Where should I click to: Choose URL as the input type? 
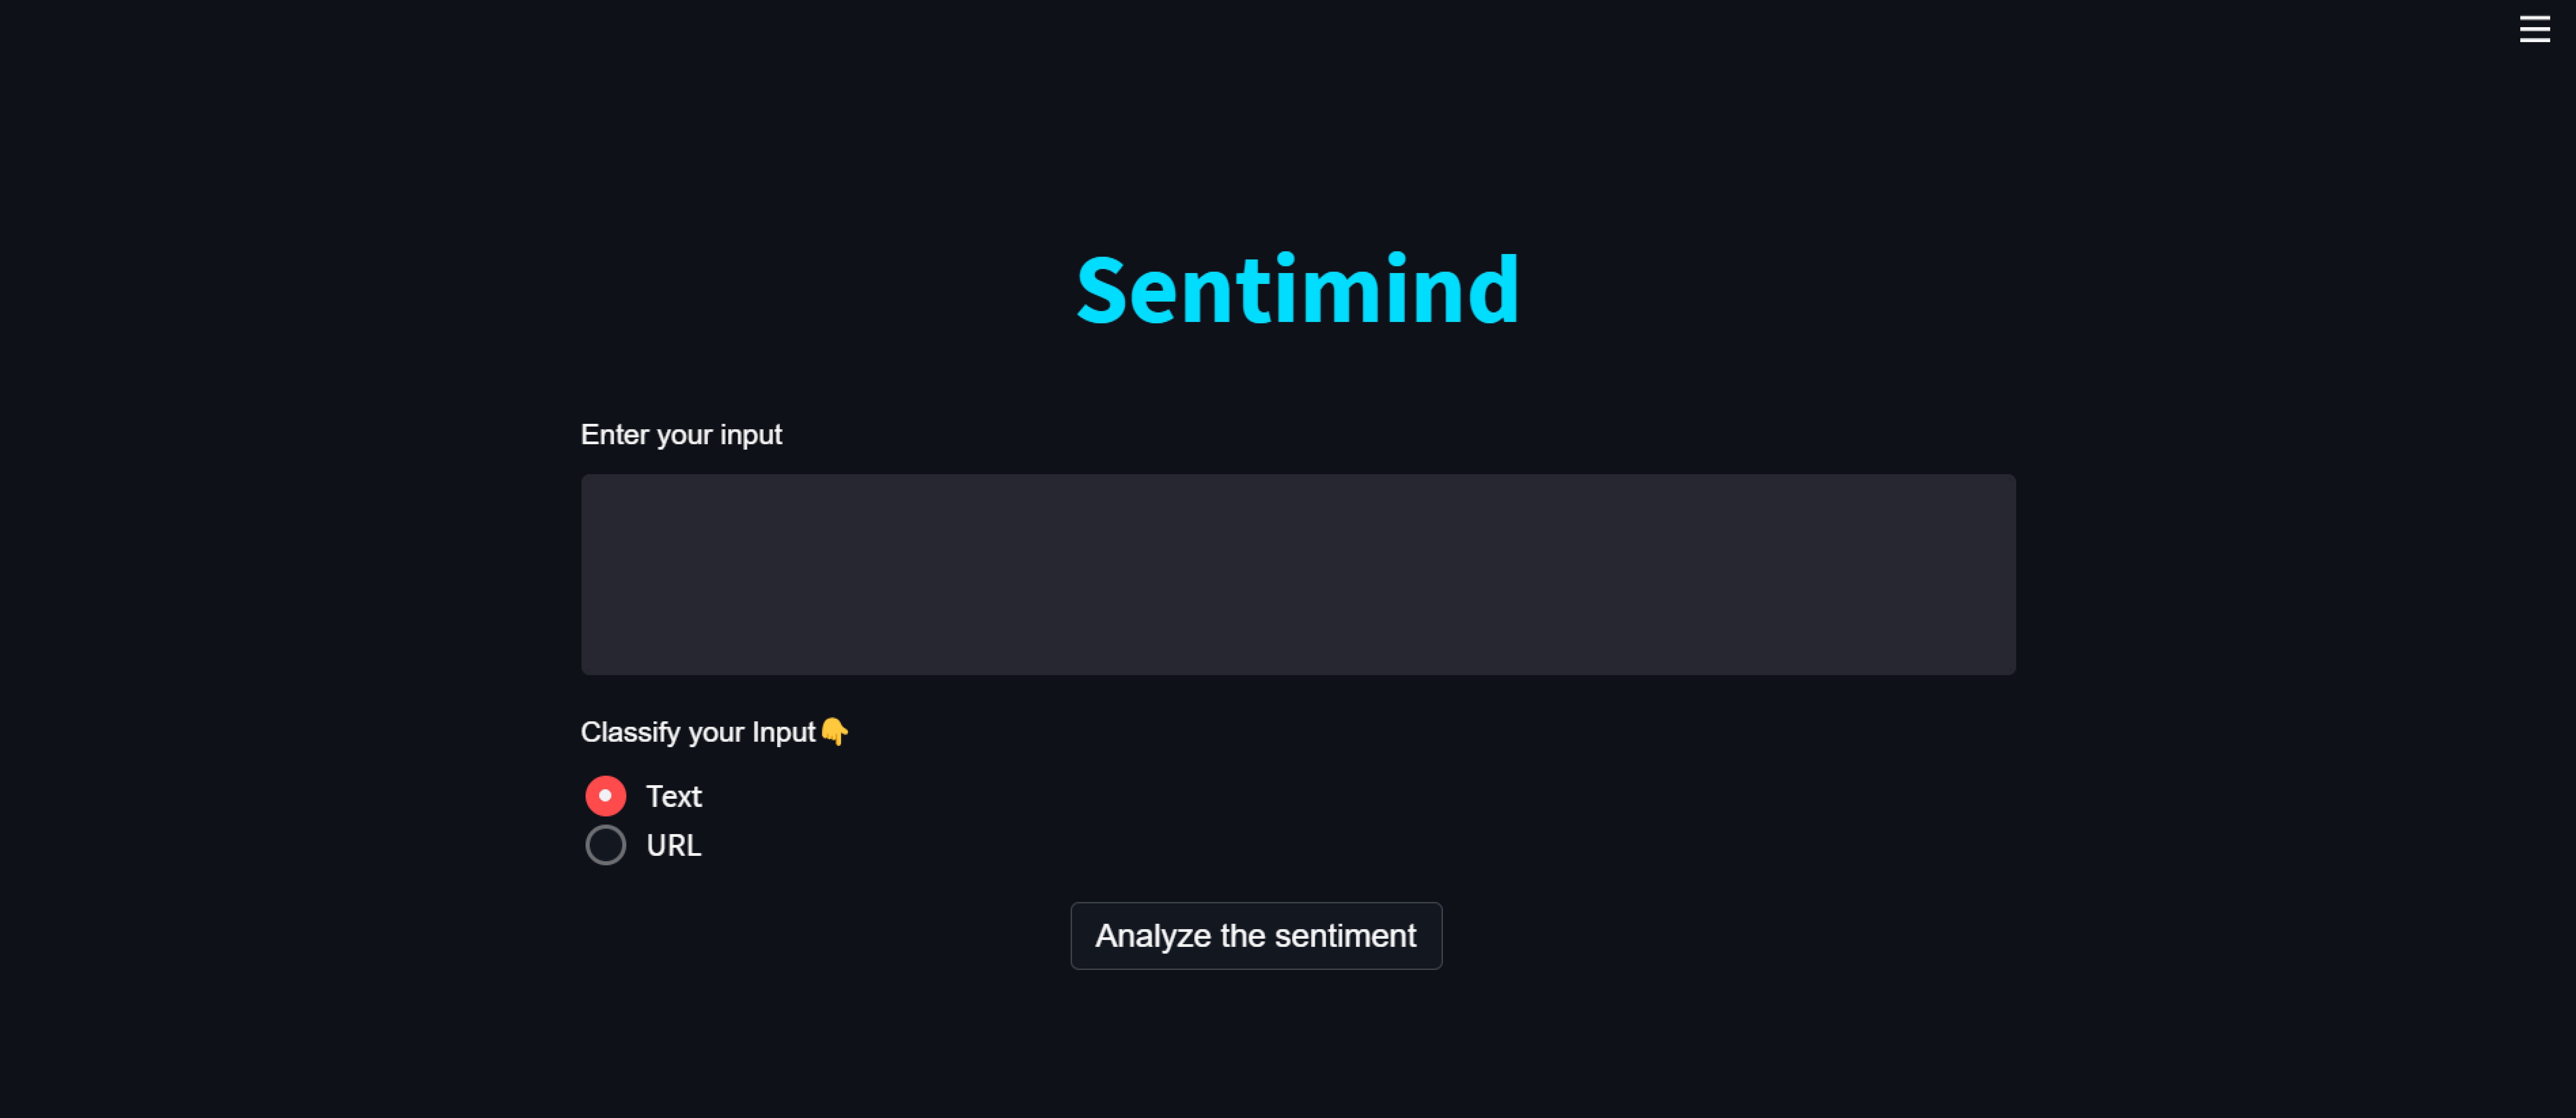[605, 845]
